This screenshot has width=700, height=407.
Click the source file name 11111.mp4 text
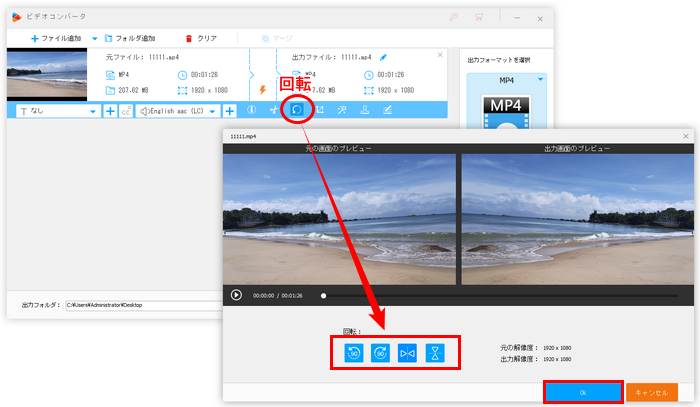pos(164,57)
